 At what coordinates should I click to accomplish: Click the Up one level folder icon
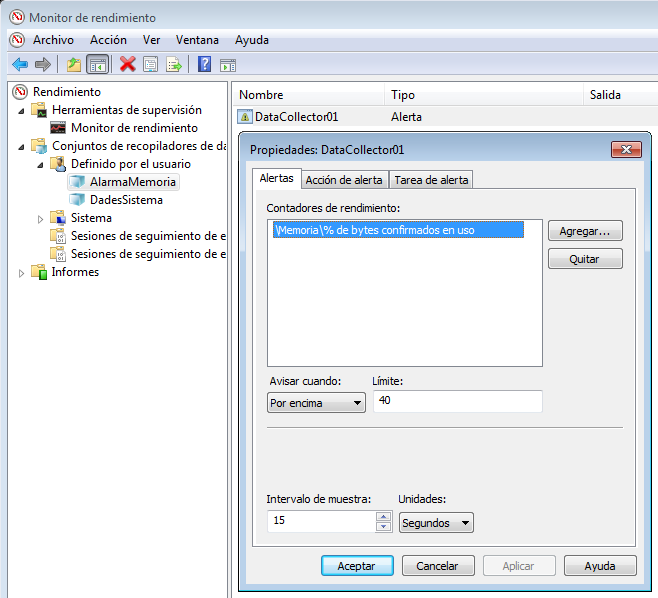point(74,64)
